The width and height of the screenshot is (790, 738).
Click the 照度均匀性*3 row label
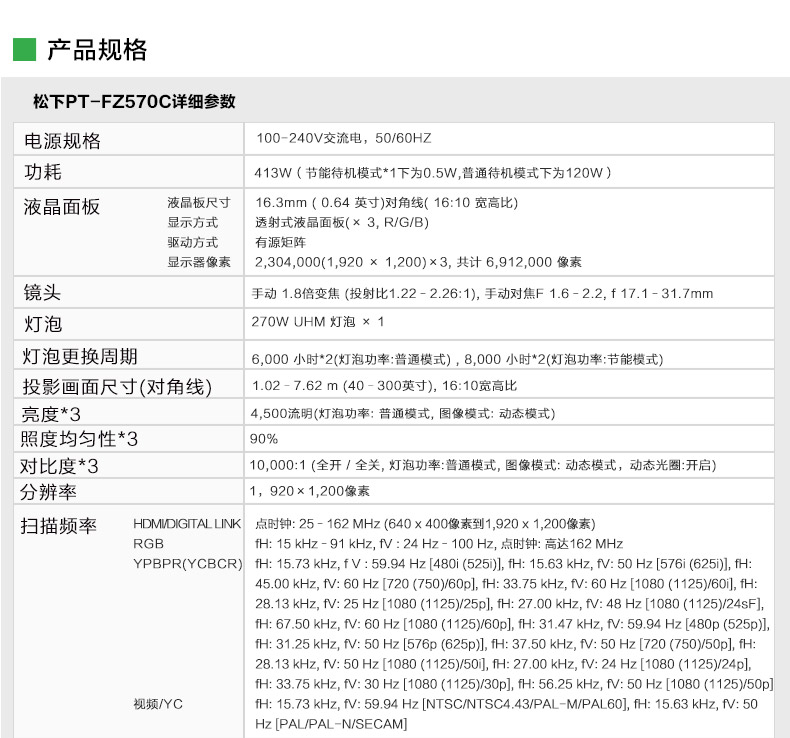pyautogui.click(x=79, y=439)
